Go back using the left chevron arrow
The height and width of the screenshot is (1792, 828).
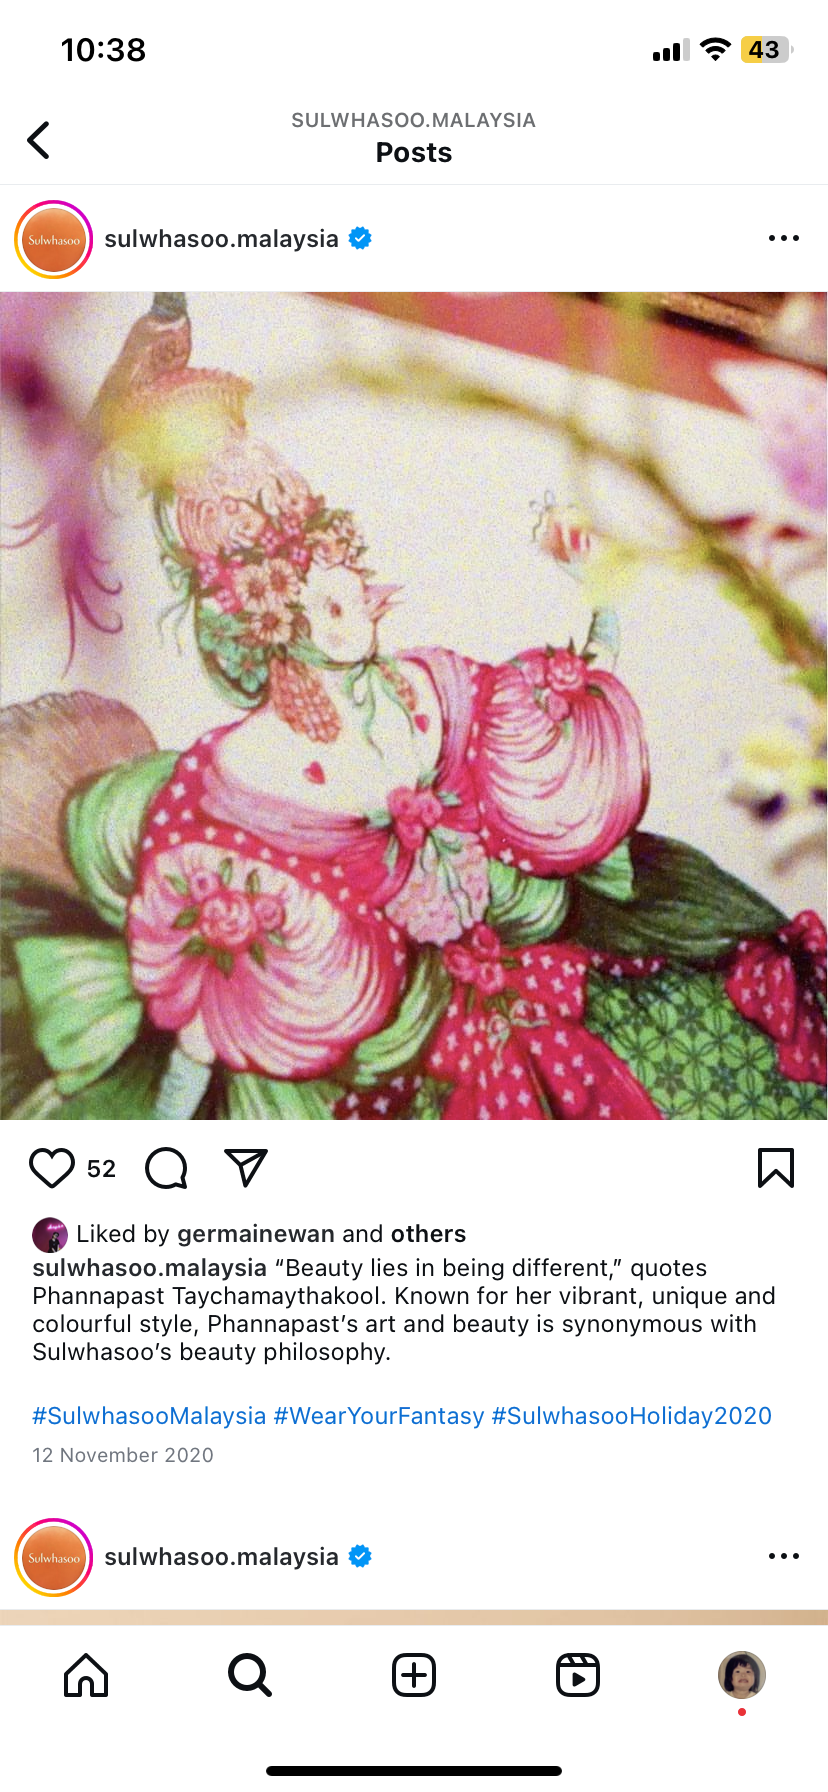coord(38,140)
